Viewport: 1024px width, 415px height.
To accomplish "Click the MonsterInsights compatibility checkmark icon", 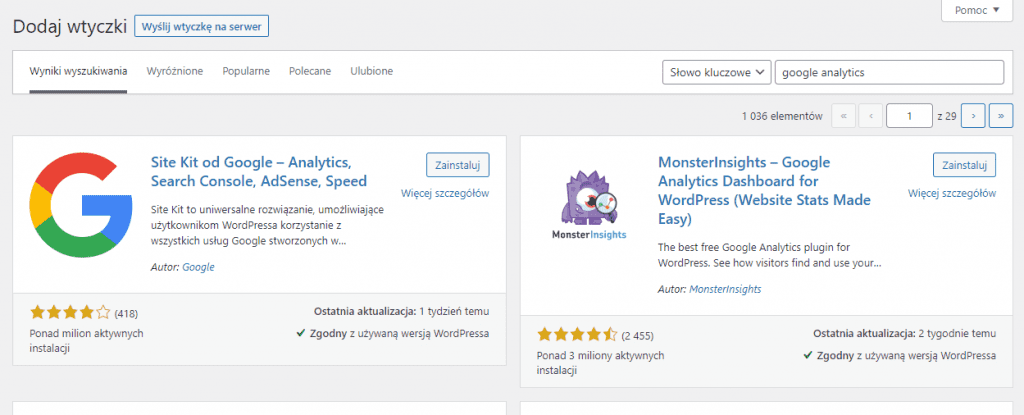I will (x=808, y=356).
